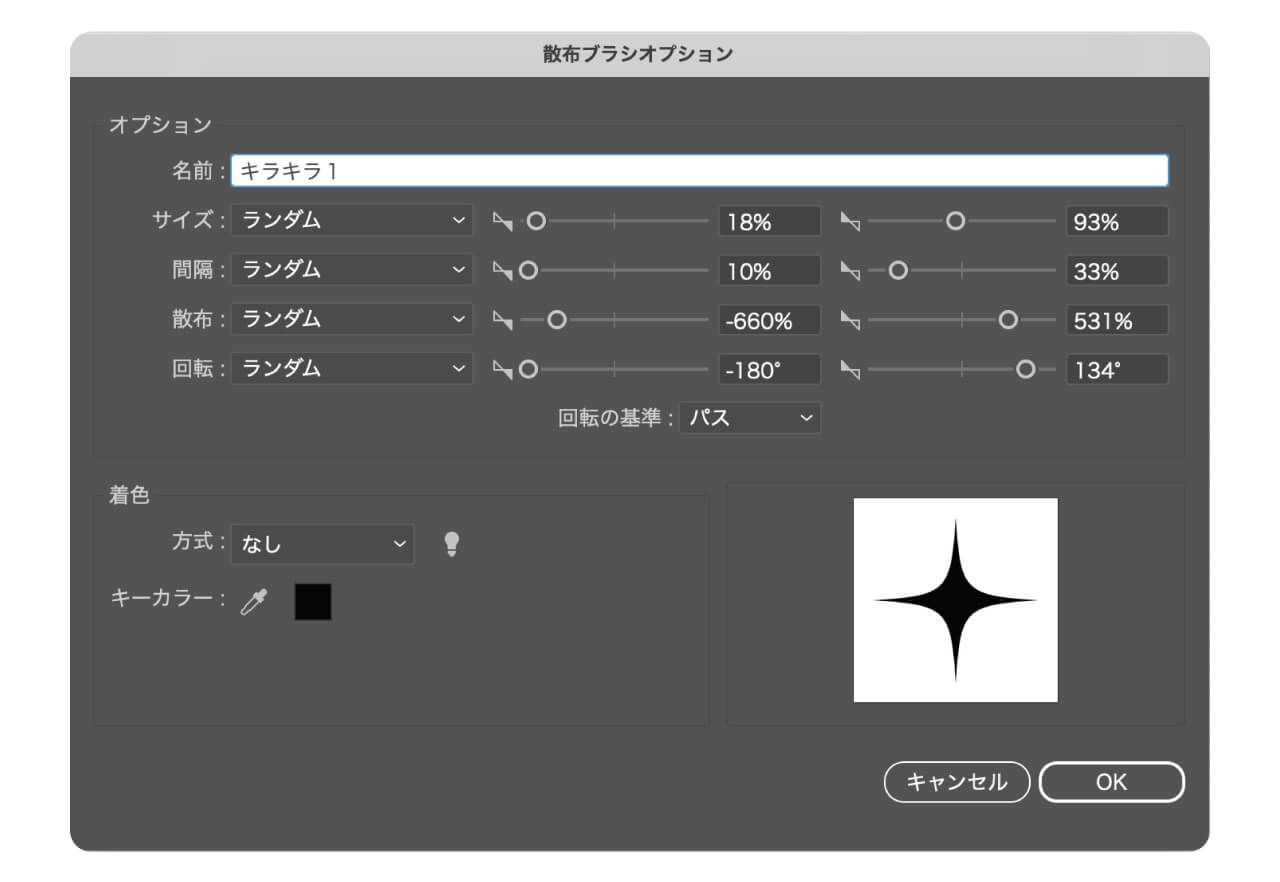Click the spacing field showing 33%

(1117, 270)
